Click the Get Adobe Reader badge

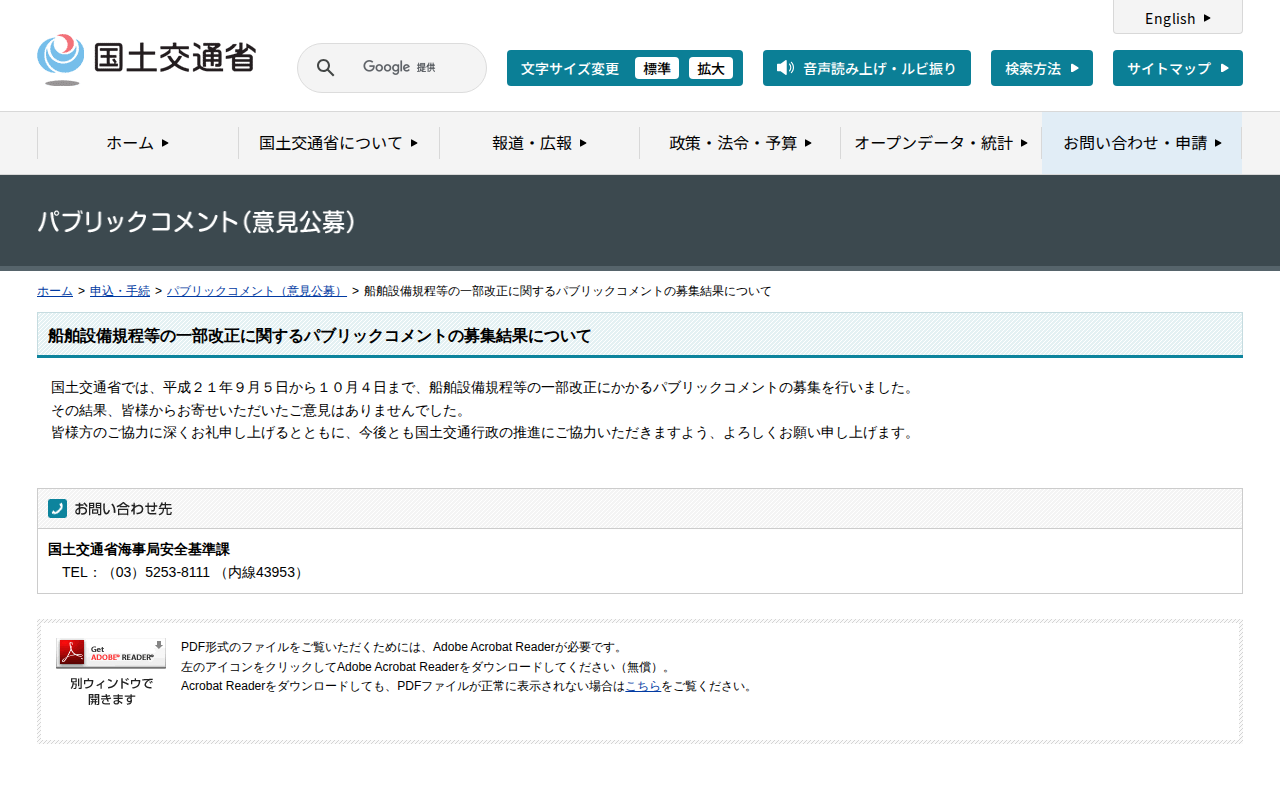(x=111, y=653)
